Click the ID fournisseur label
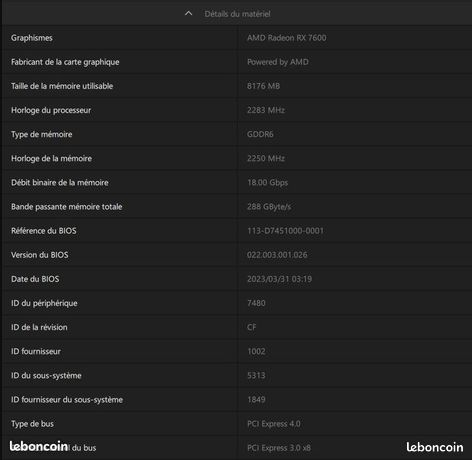 [x=36, y=351]
